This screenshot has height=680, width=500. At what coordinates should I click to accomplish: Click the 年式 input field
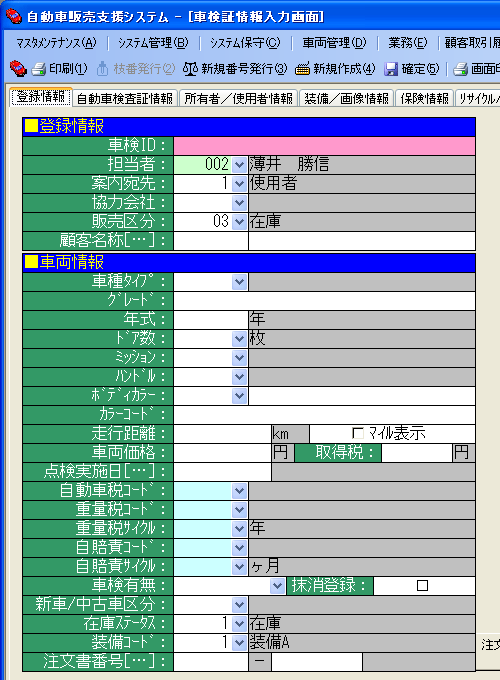click(x=211, y=320)
